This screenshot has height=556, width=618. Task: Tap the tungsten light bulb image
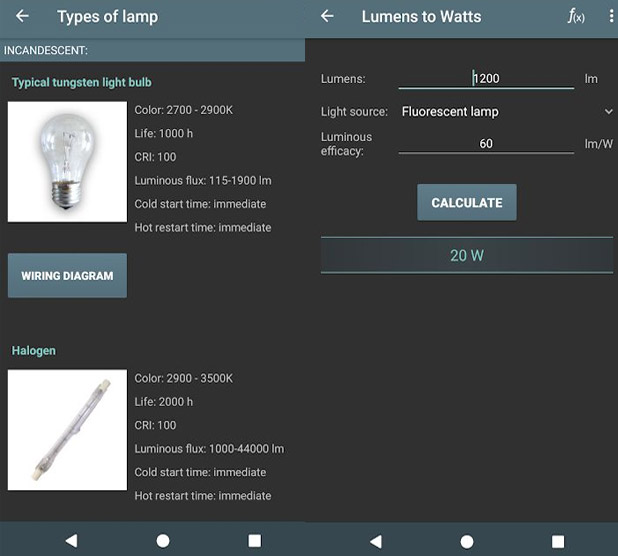click(67, 162)
